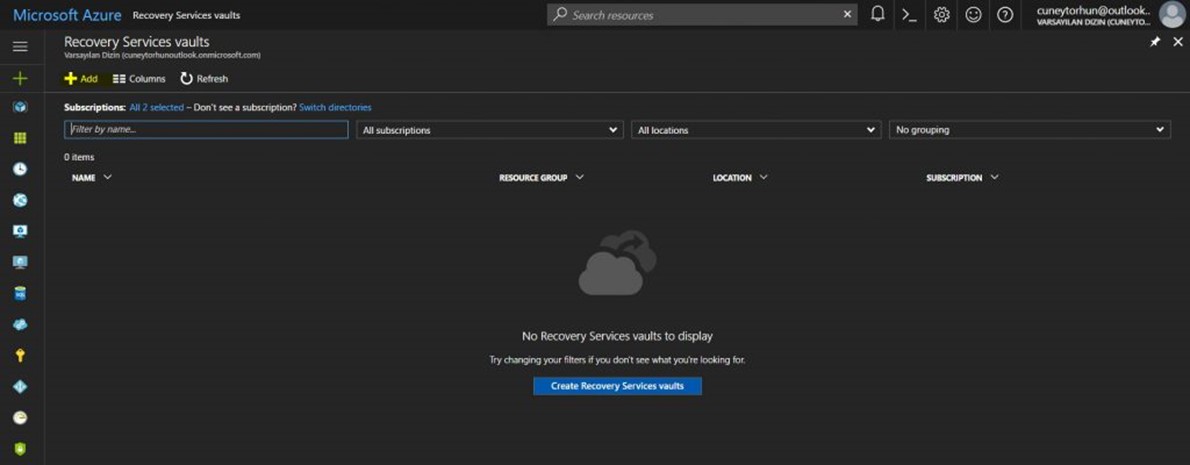The image size is (1190, 465).
Task: Open the SQL databases sidebar icon
Action: coord(20,293)
